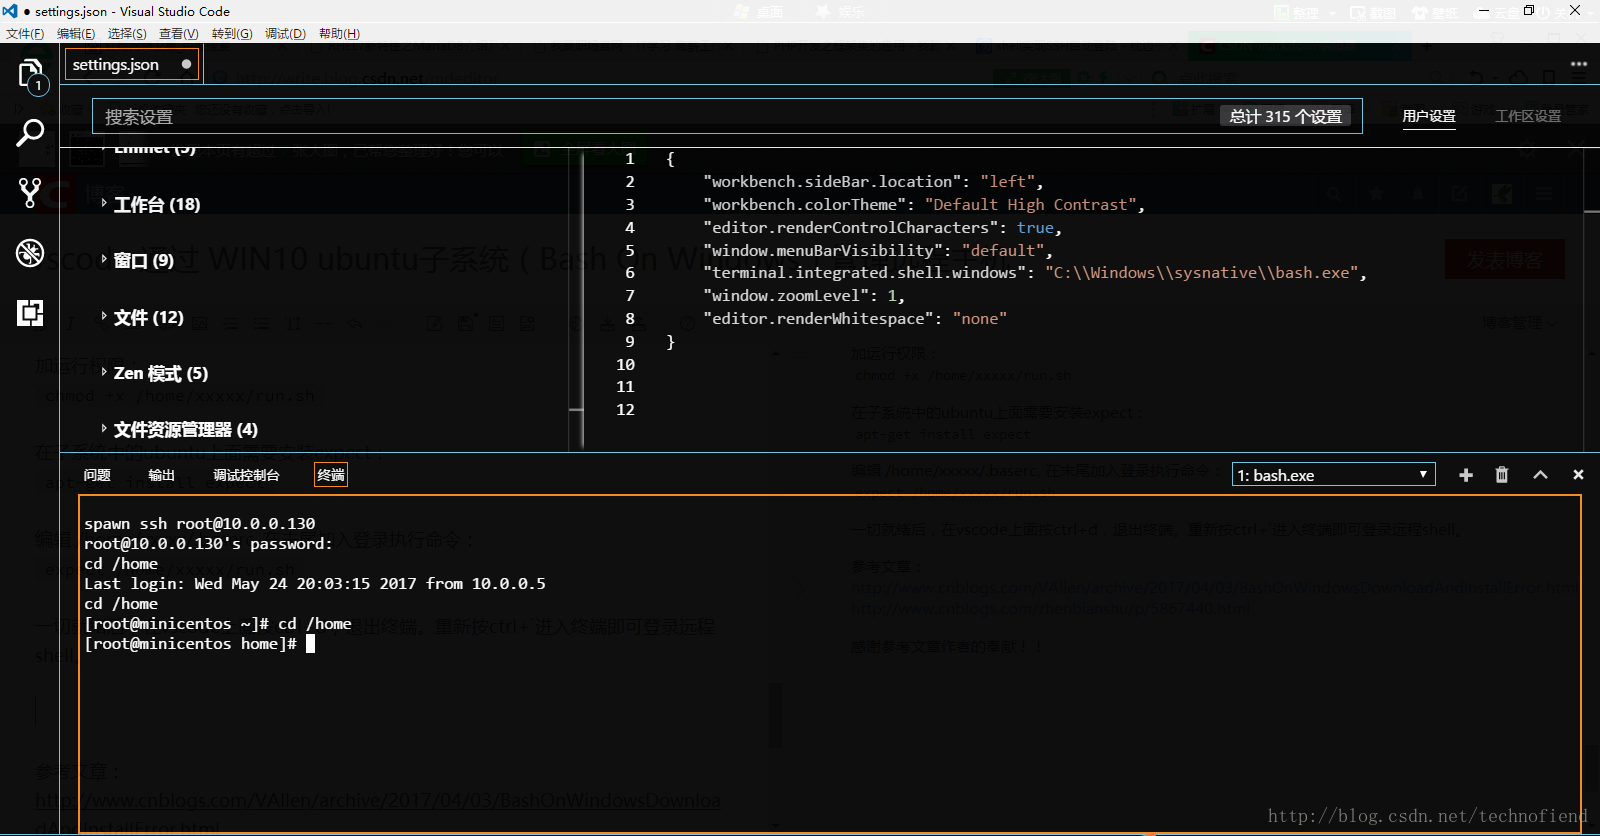Expand the 工作台 (18) settings group

[x=156, y=204]
